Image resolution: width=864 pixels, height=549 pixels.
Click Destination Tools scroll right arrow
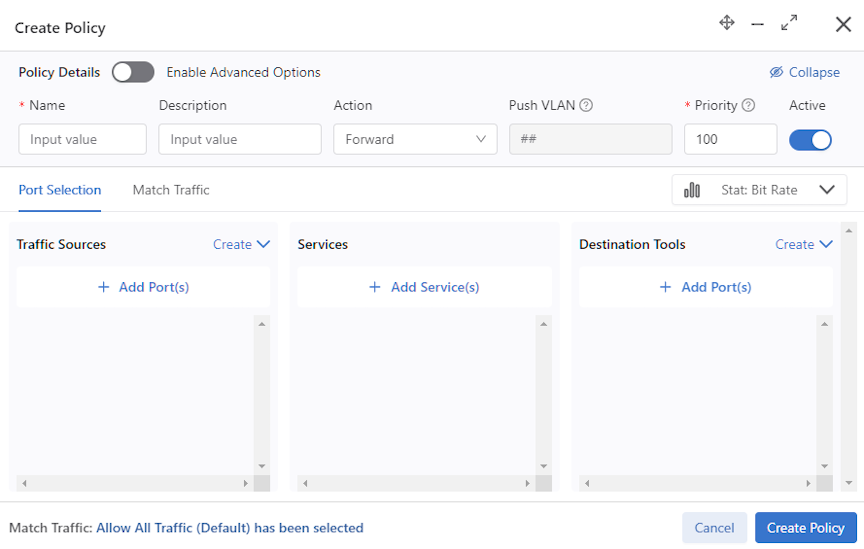point(808,483)
